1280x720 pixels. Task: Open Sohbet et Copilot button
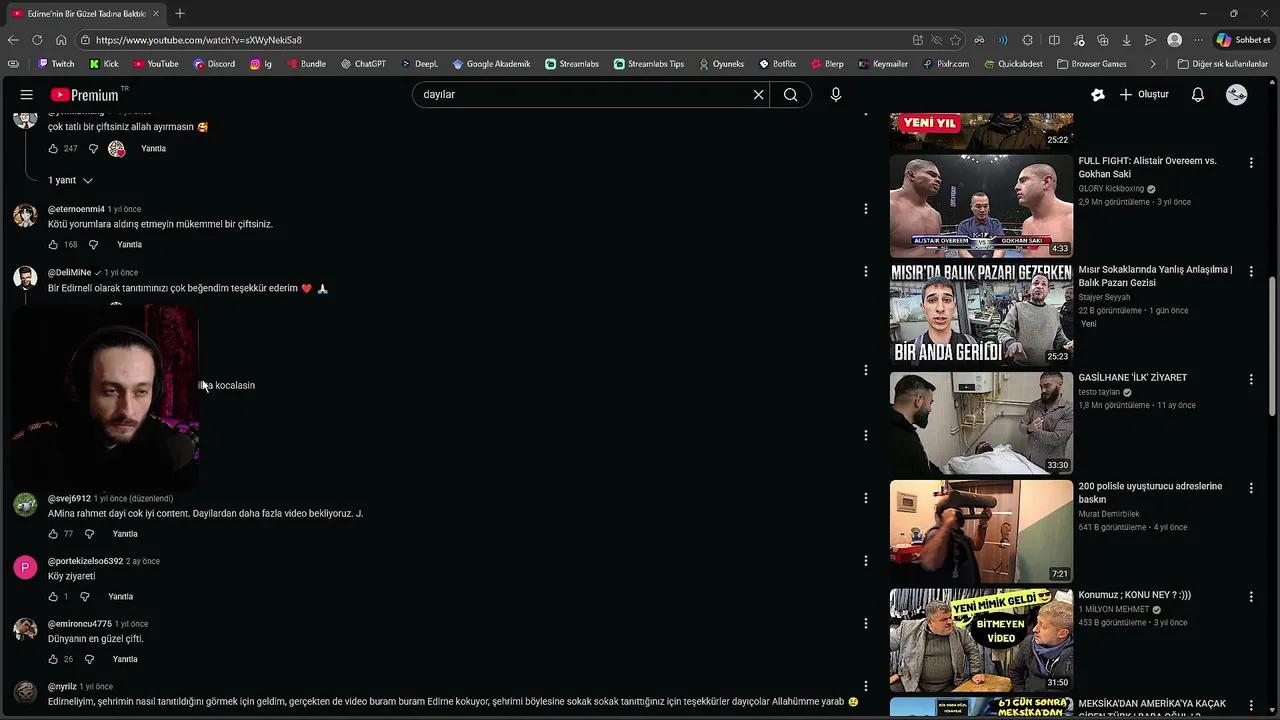pos(1243,40)
